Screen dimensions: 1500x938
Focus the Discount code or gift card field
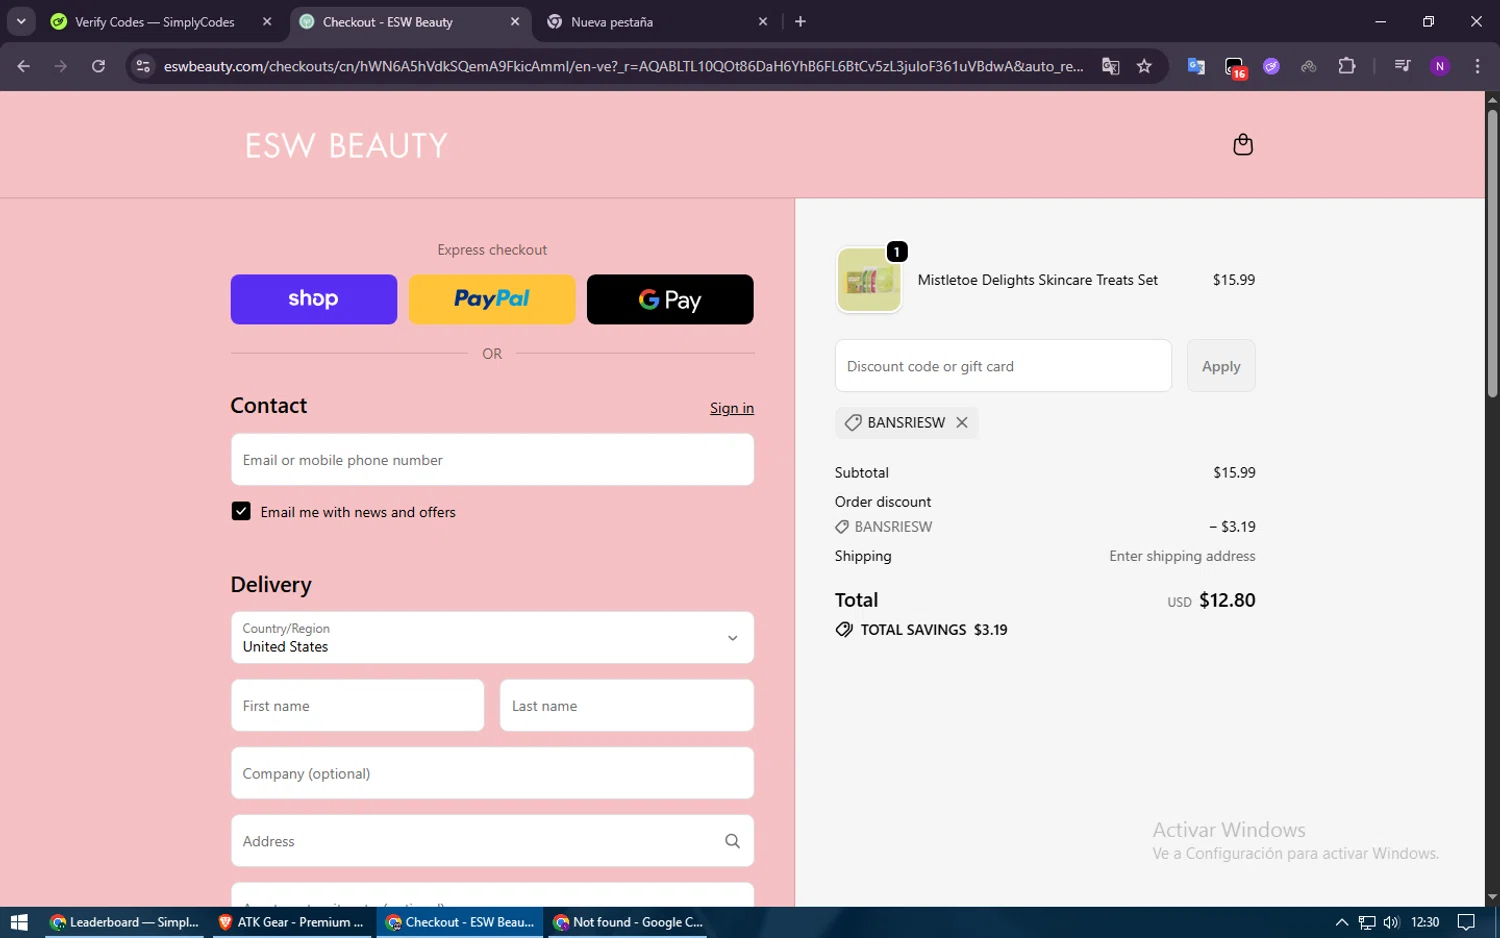[x=1003, y=366]
